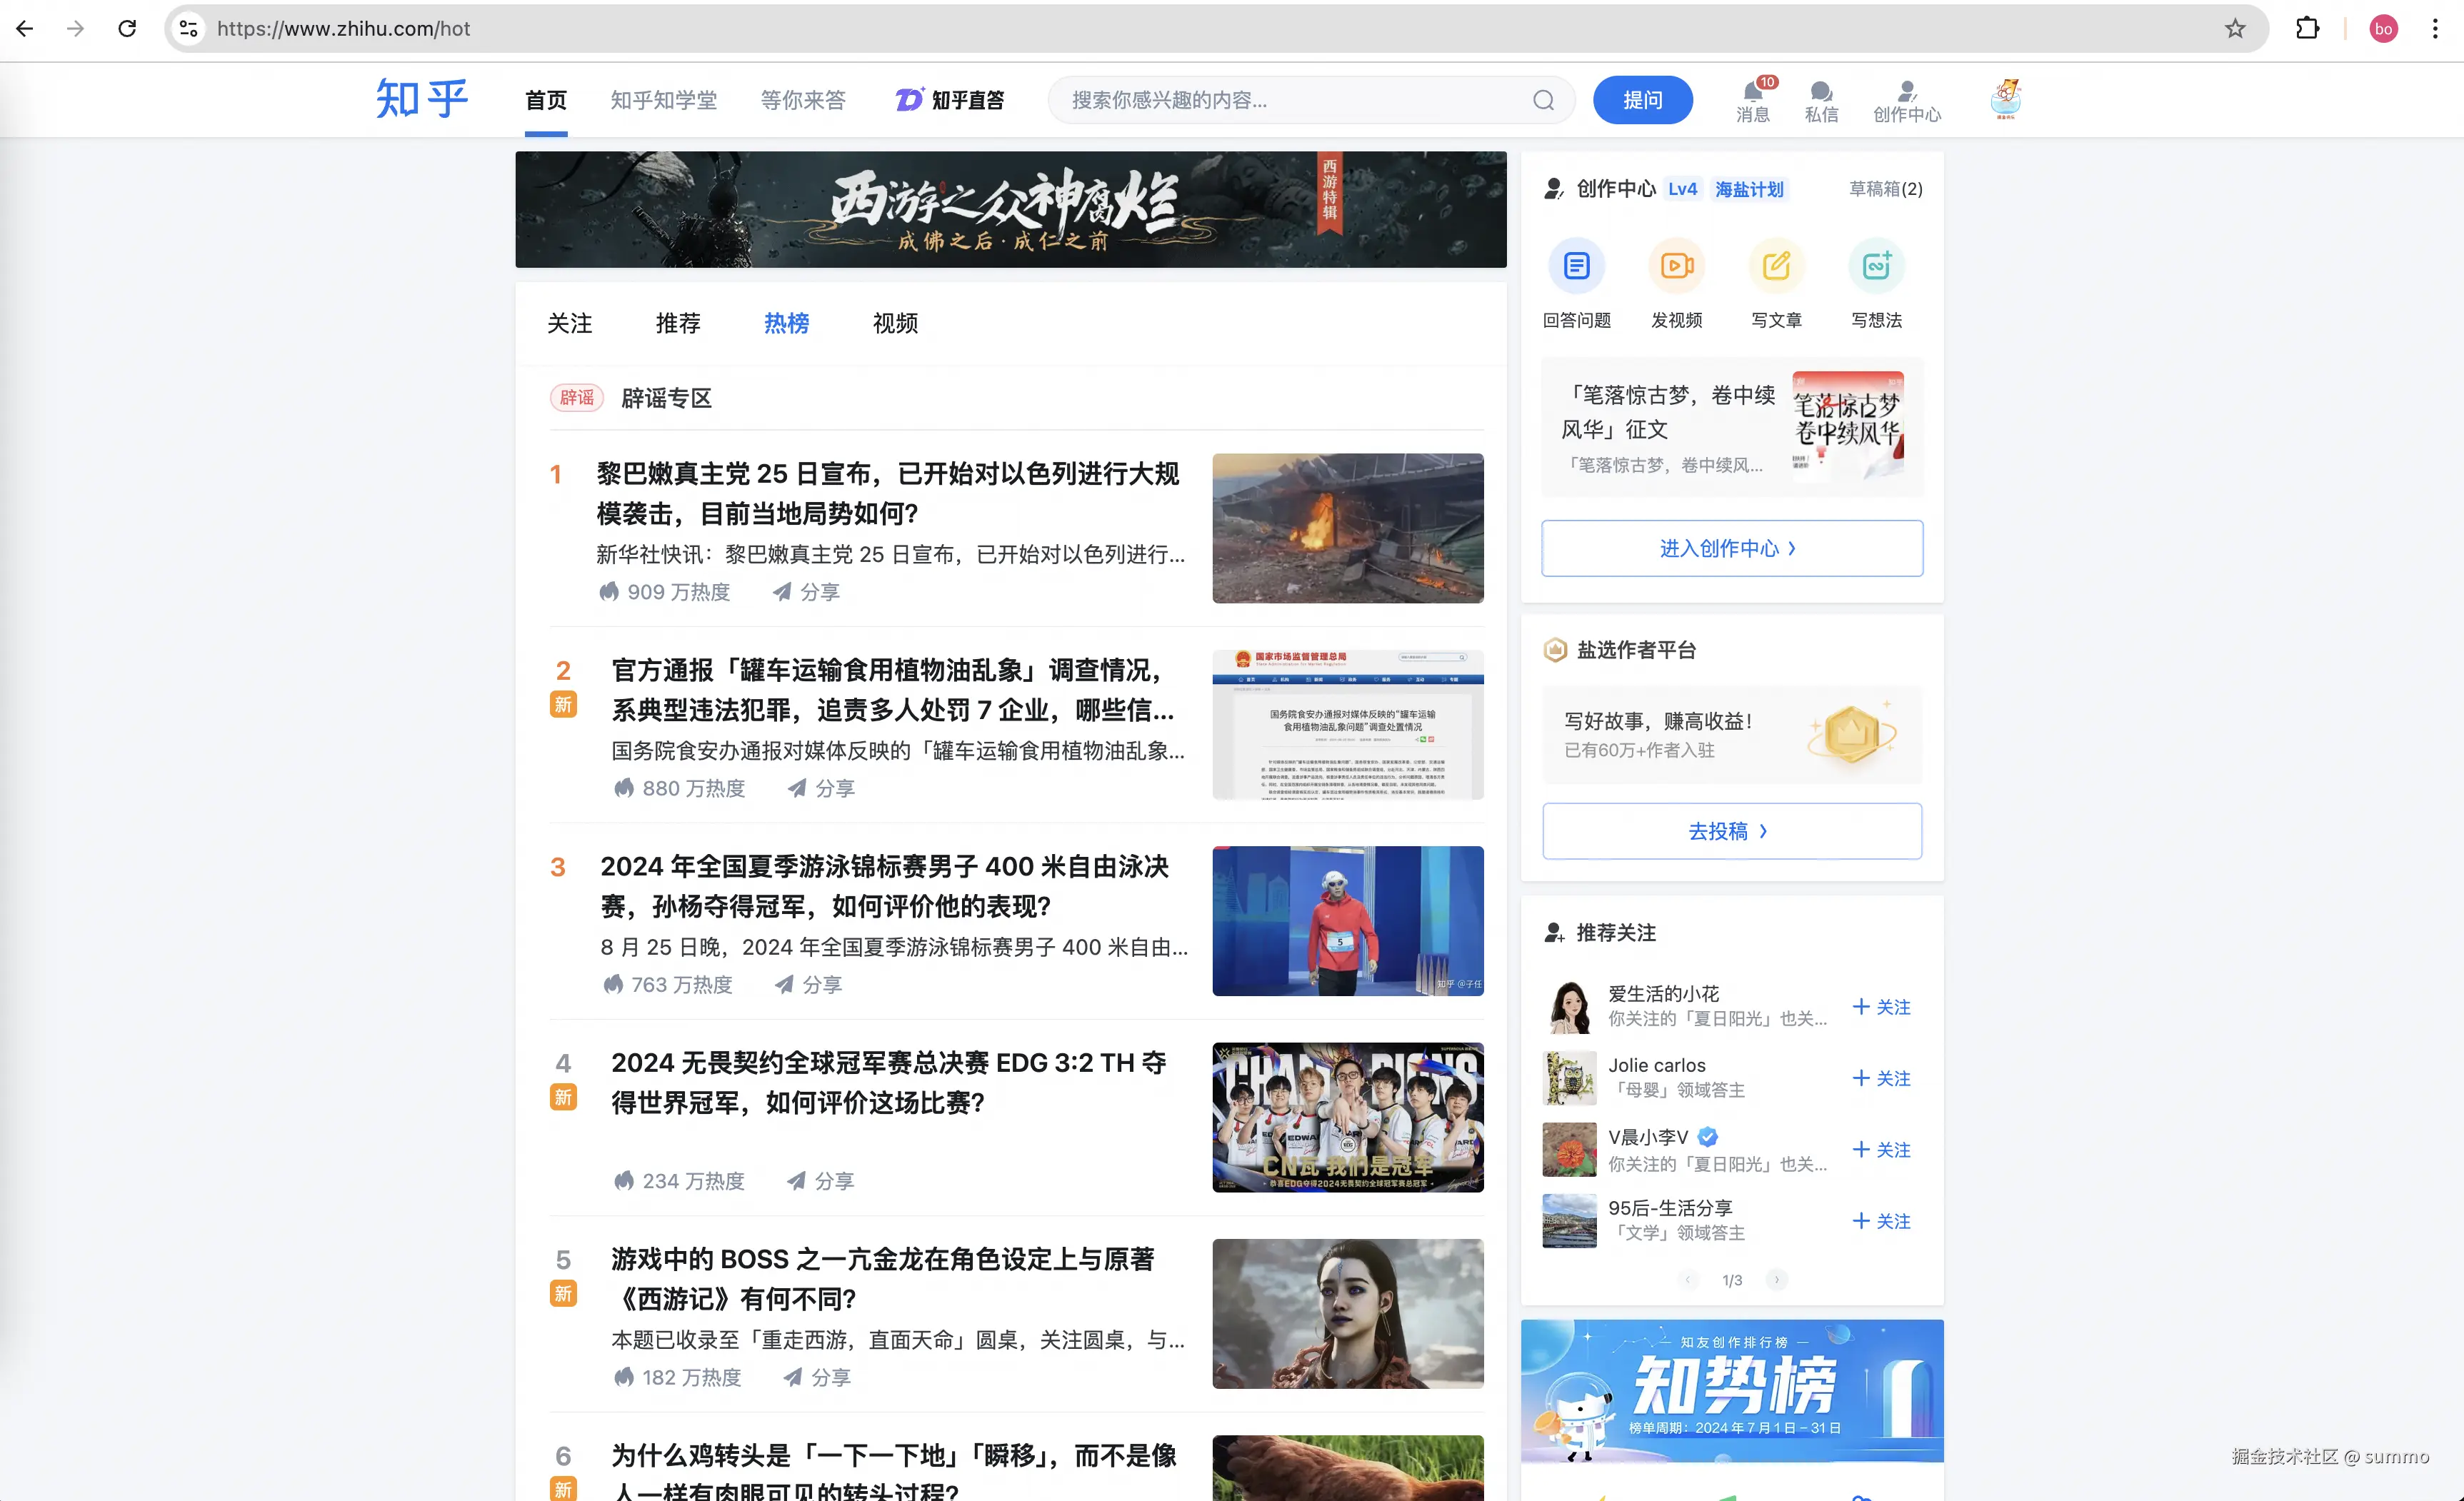Click the blue 提问 button
2464x1501 pixels.
tap(1642, 100)
